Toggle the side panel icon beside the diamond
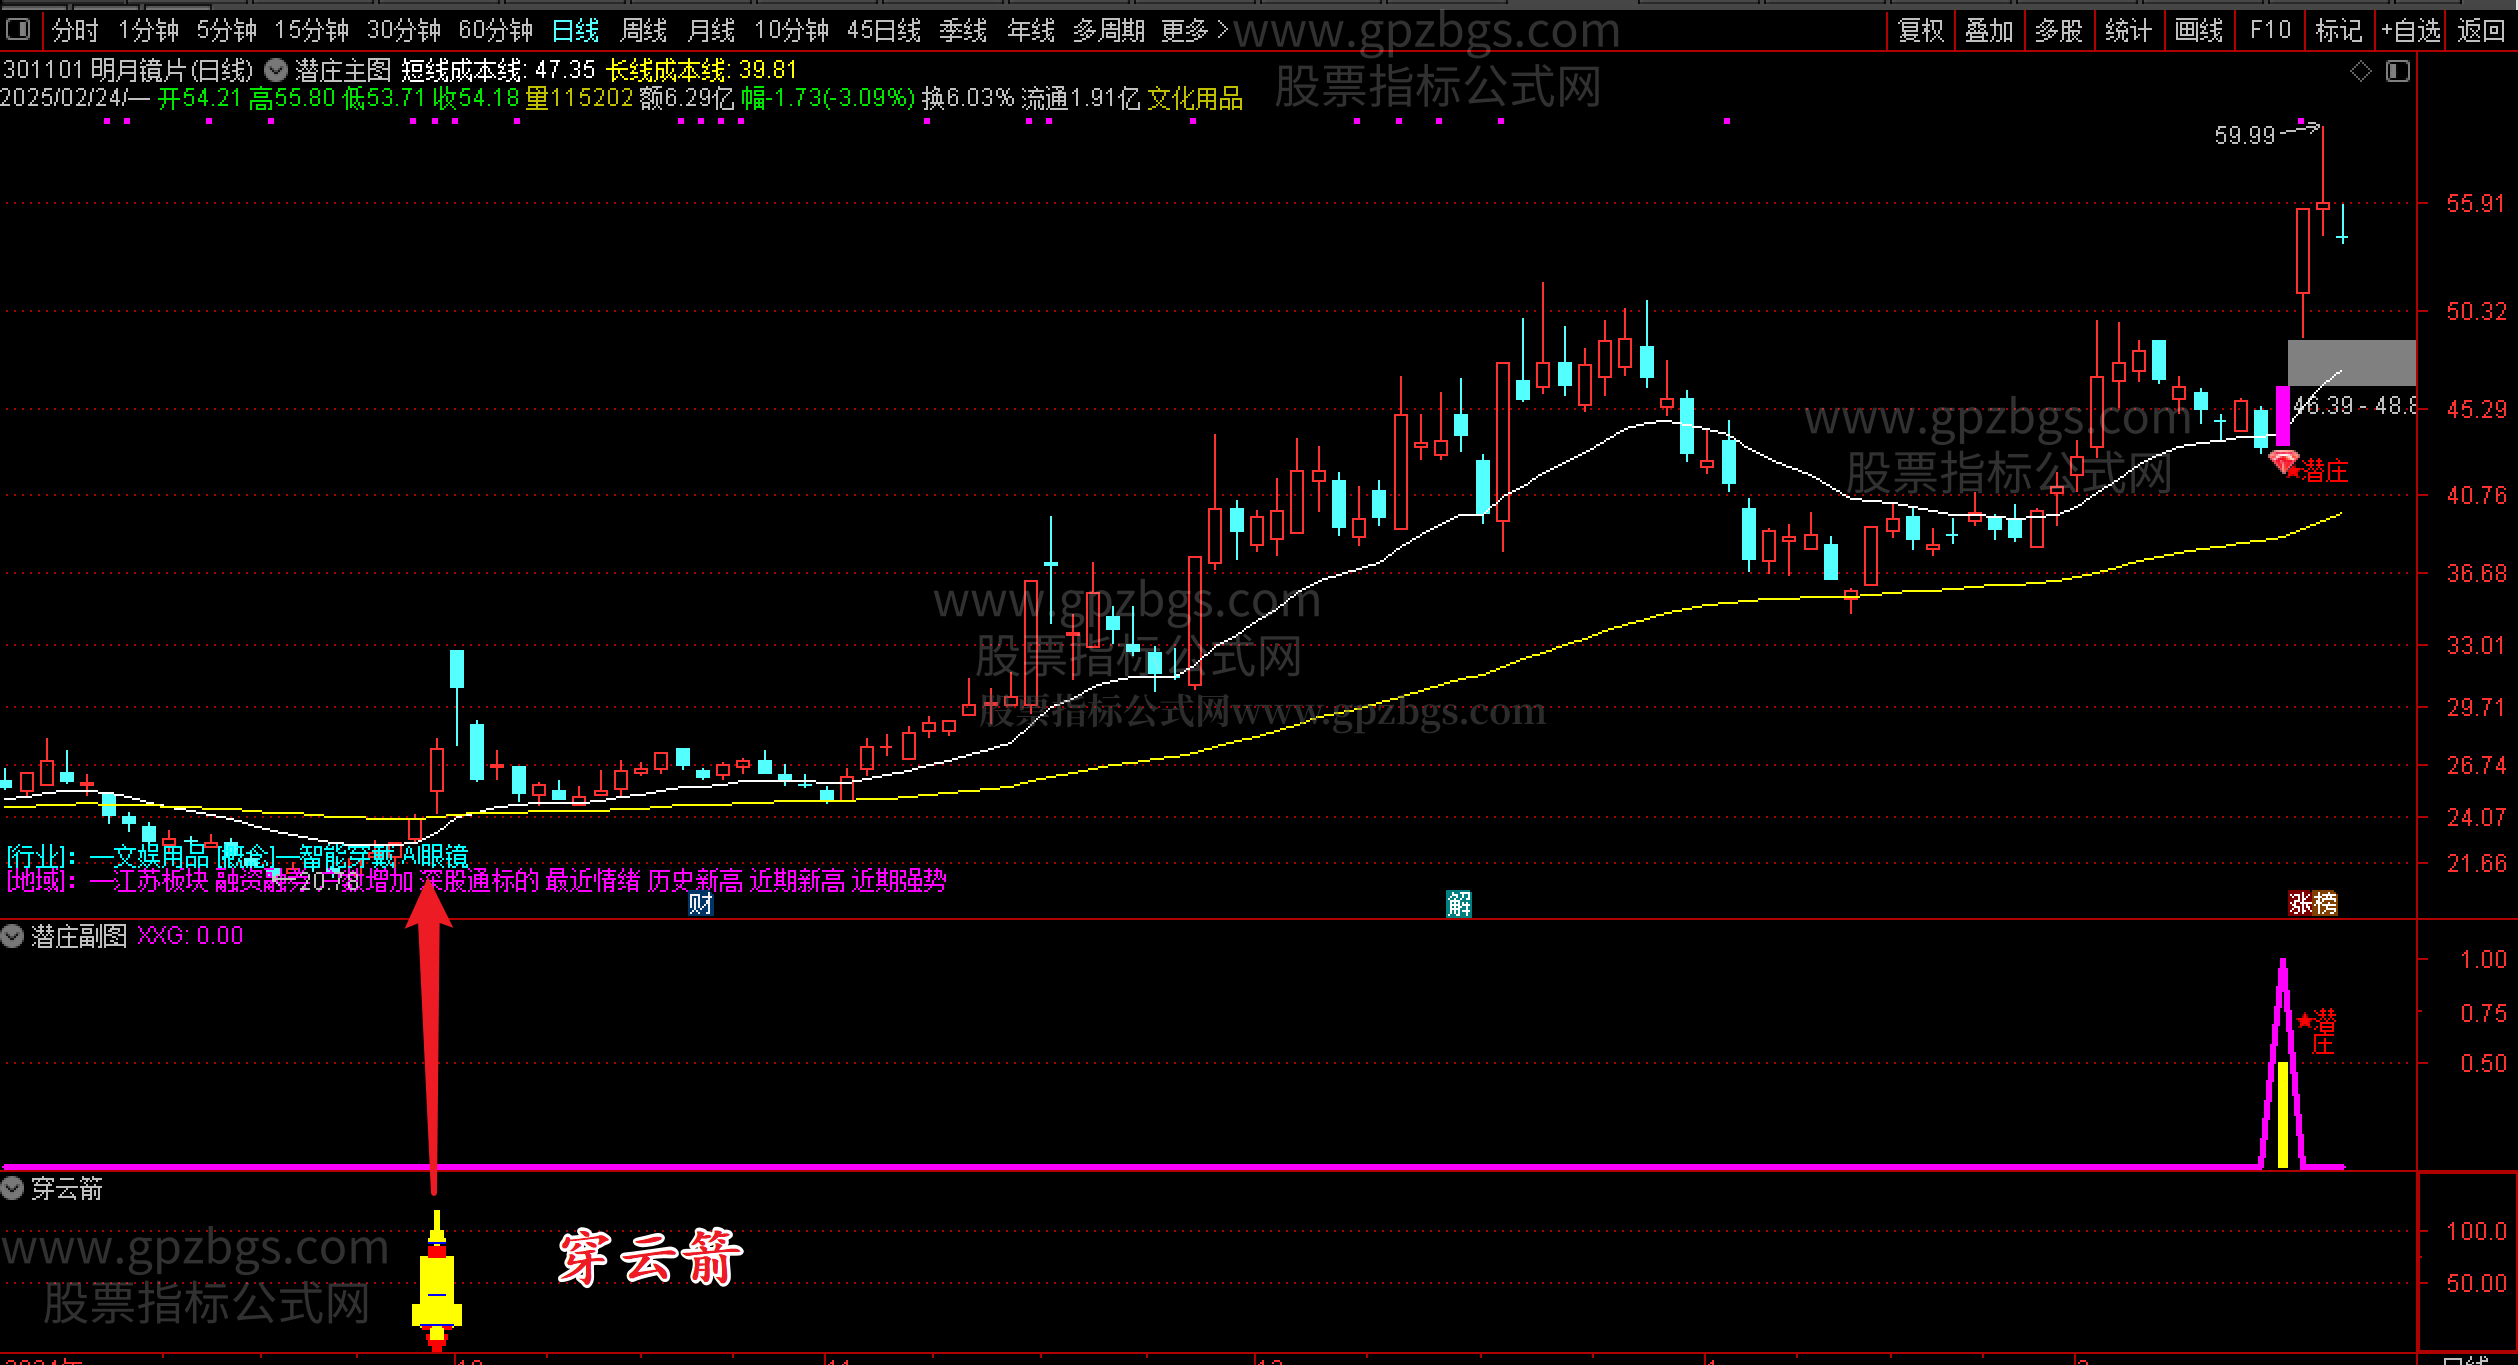This screenshot has height=1365, width=2518. coord(2398,71)
